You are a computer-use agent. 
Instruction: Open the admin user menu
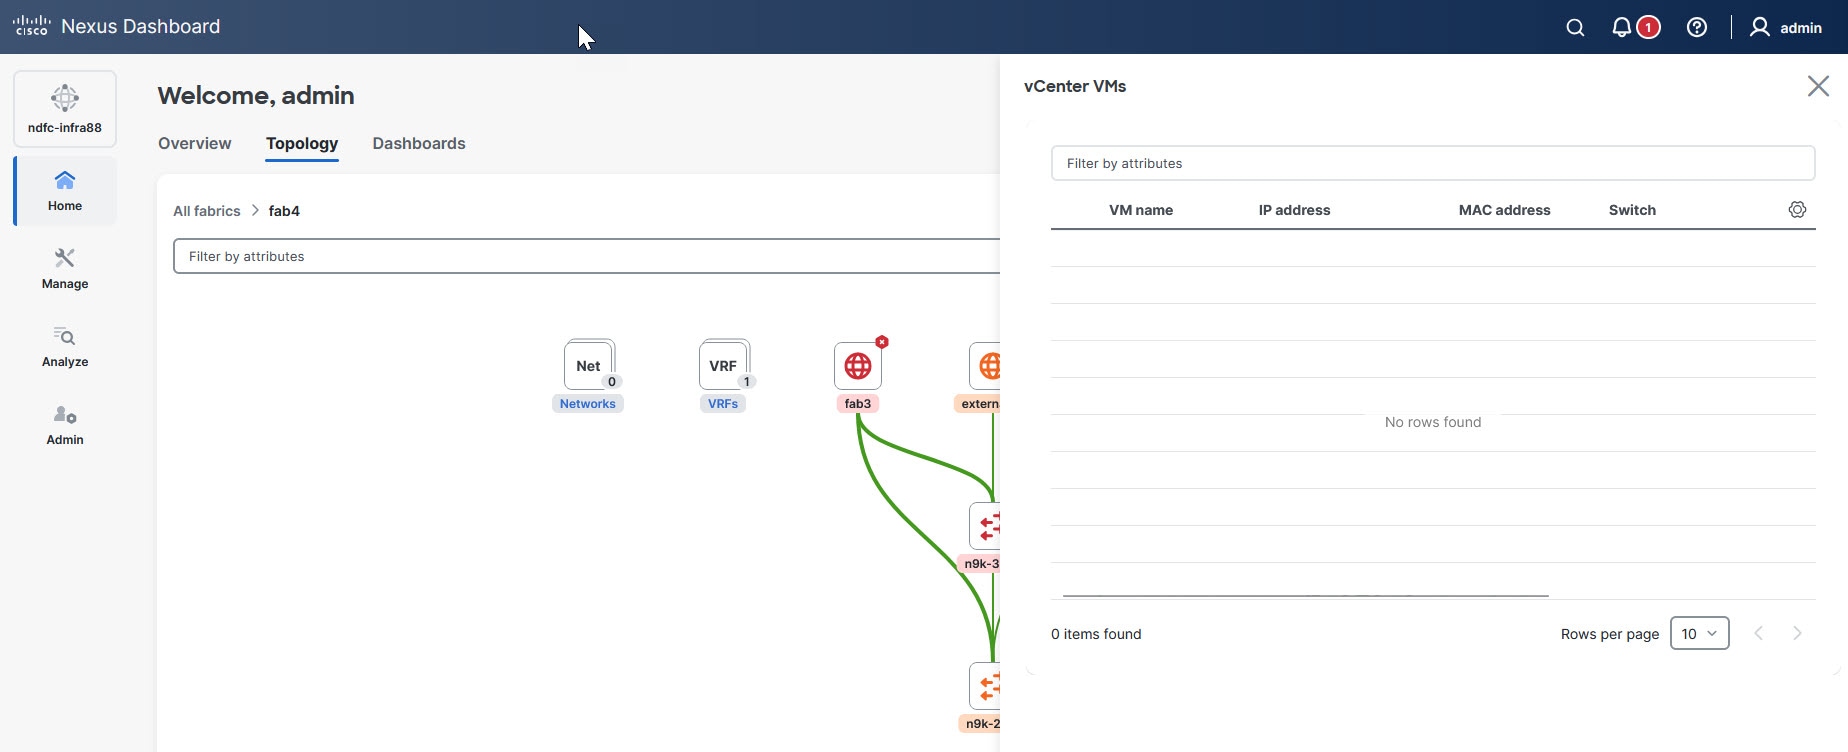click(1786, 28)
